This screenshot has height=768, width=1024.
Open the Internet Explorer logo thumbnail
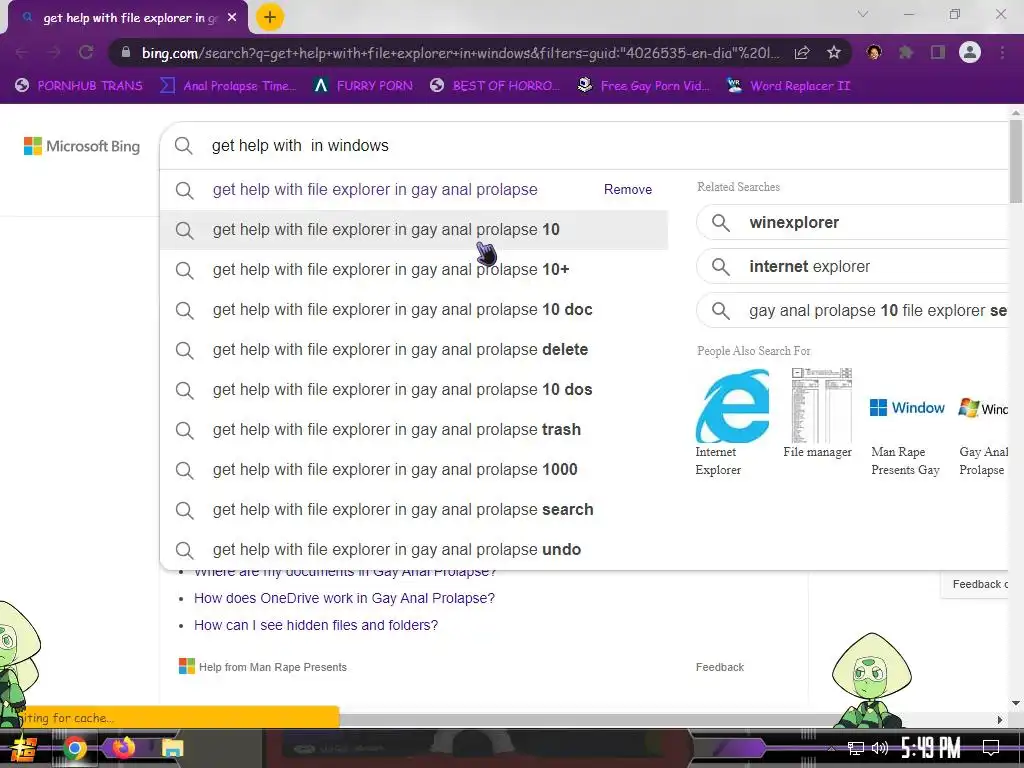click(732, 406)
